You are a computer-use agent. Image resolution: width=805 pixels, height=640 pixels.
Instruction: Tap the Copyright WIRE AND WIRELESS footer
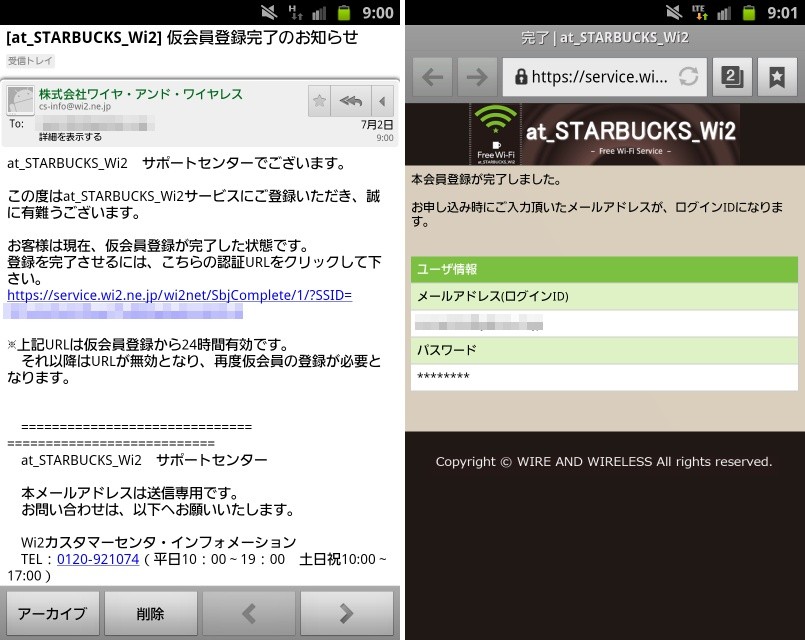pyautogui.click(x=604, y=462)
